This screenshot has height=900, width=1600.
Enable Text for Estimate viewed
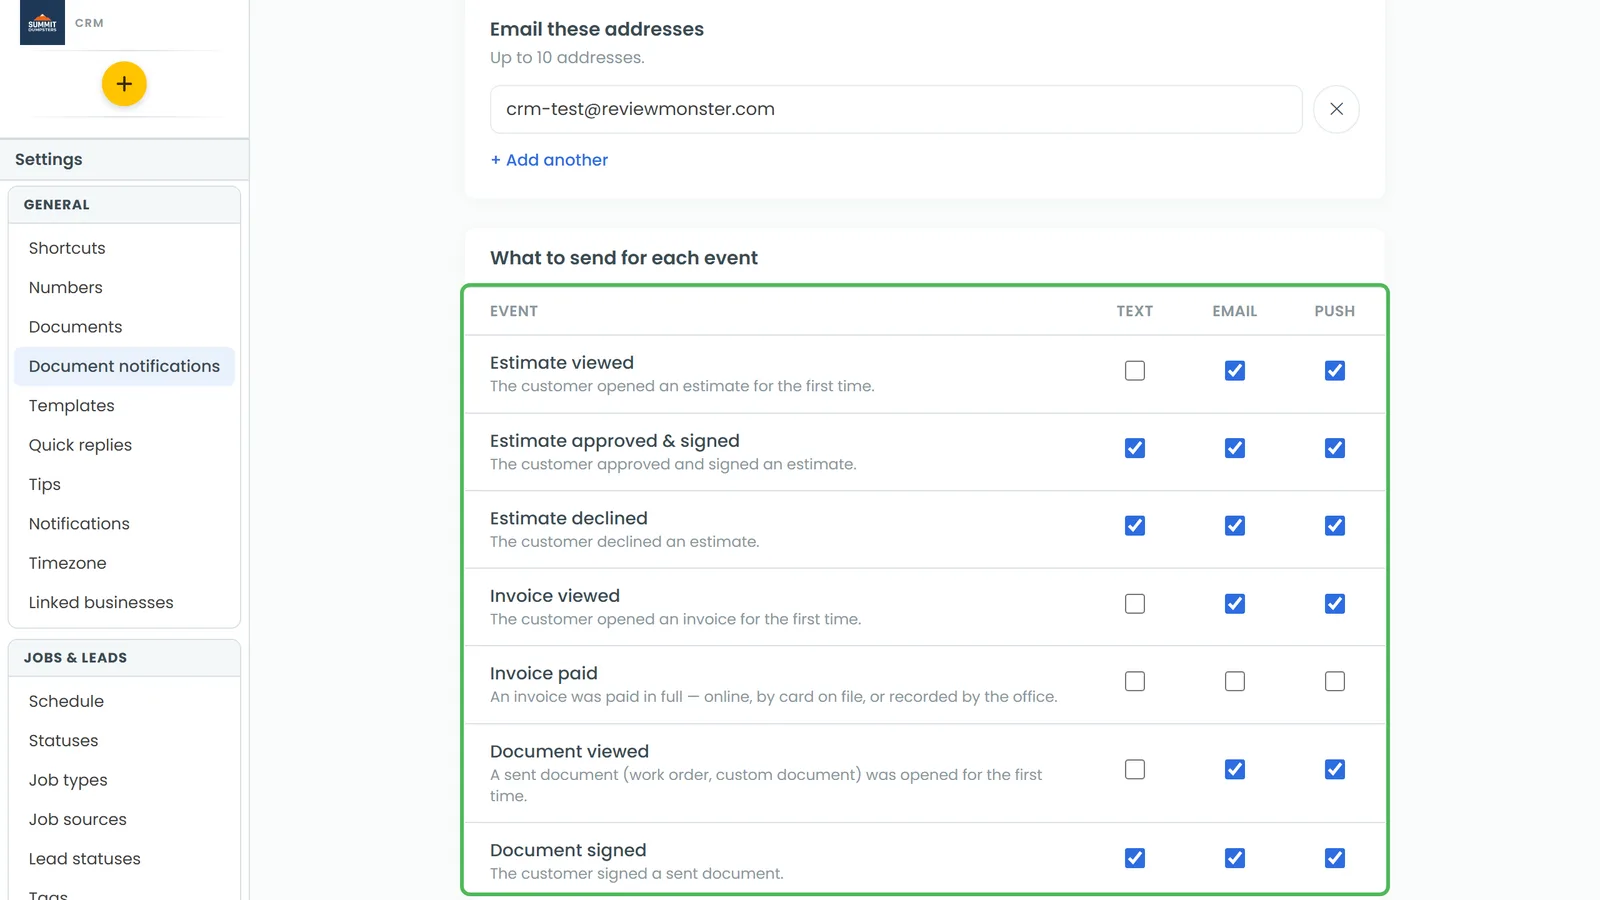[1135, 371]
